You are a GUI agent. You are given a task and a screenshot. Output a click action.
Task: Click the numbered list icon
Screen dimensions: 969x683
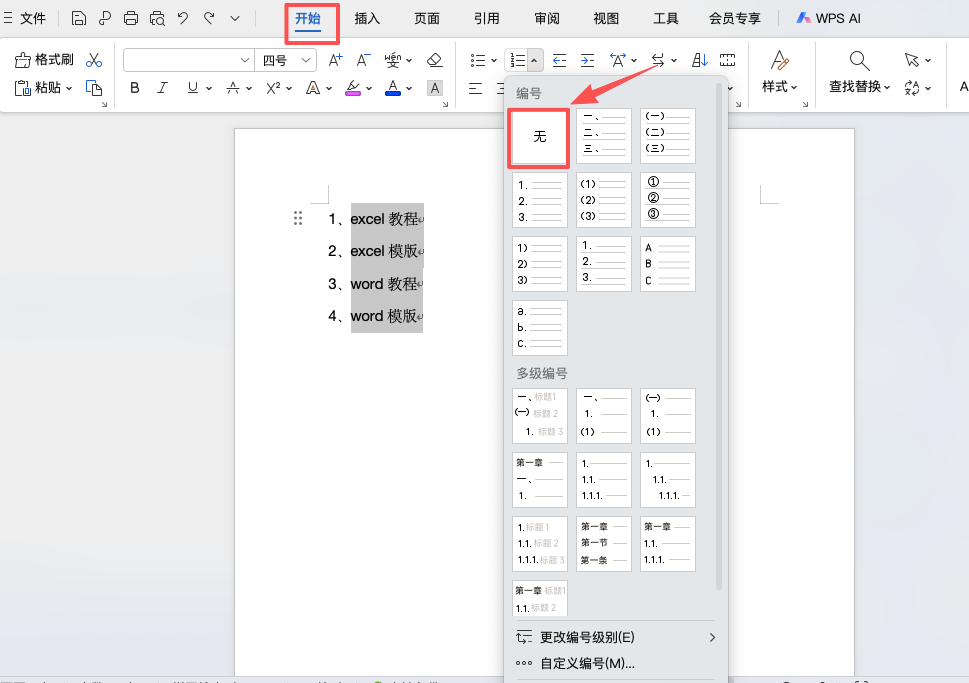click(x=518, y=60)
